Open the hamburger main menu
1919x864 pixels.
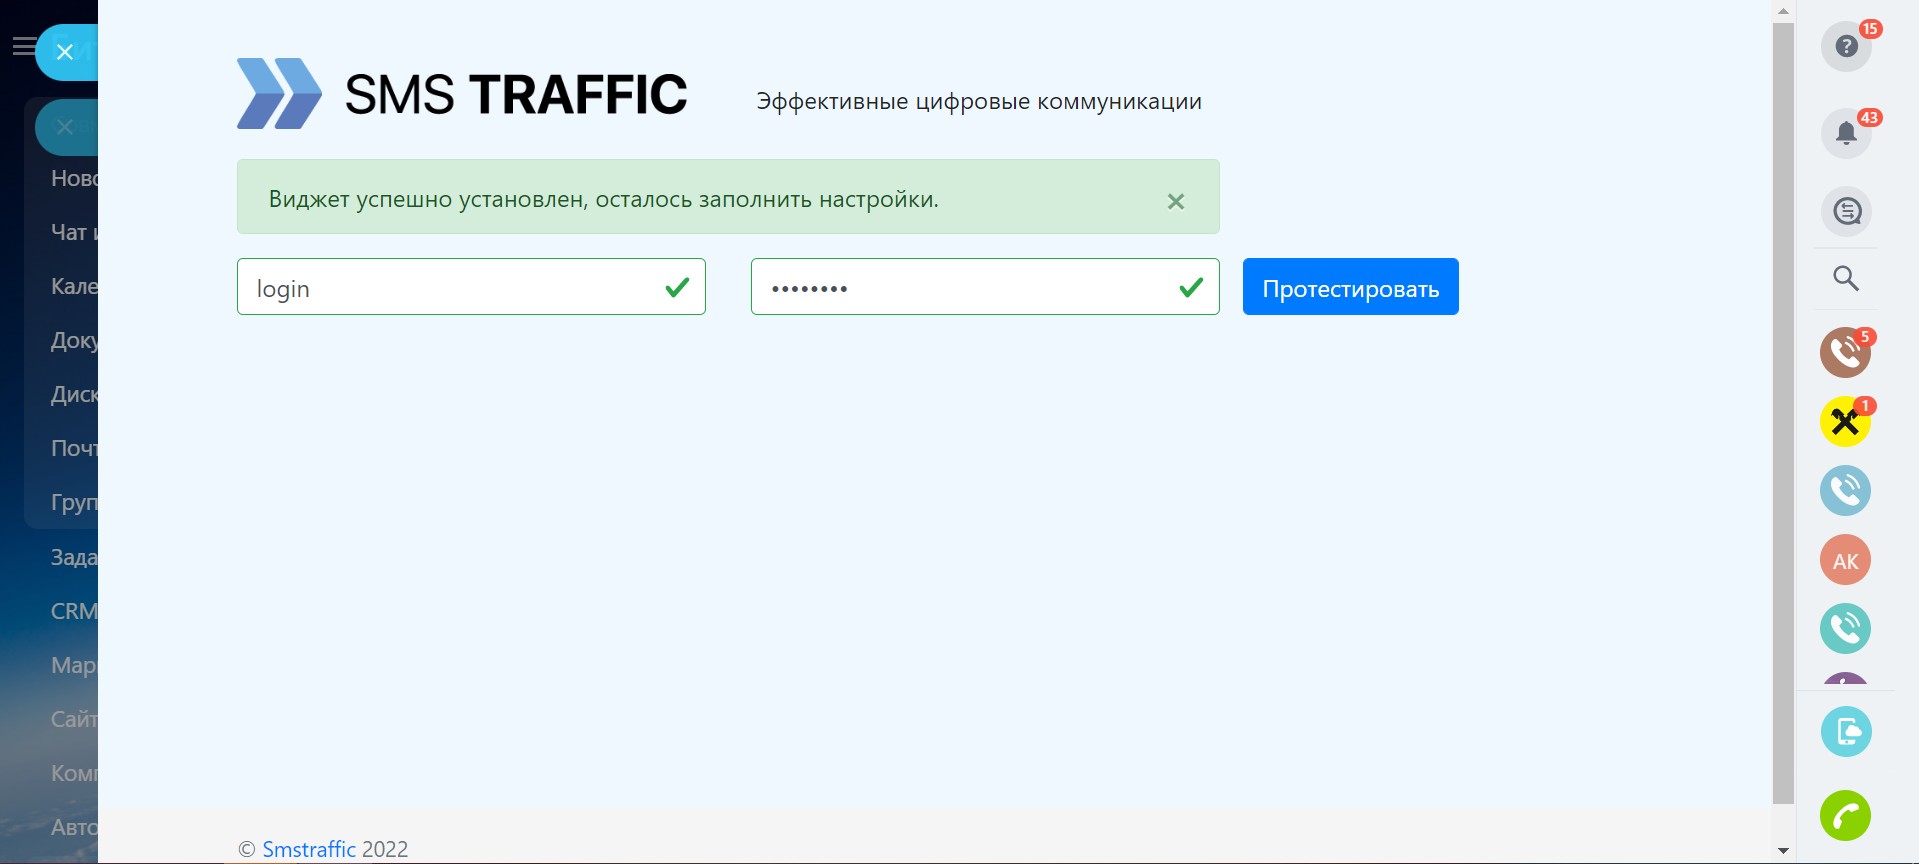[x=24, y=47]
